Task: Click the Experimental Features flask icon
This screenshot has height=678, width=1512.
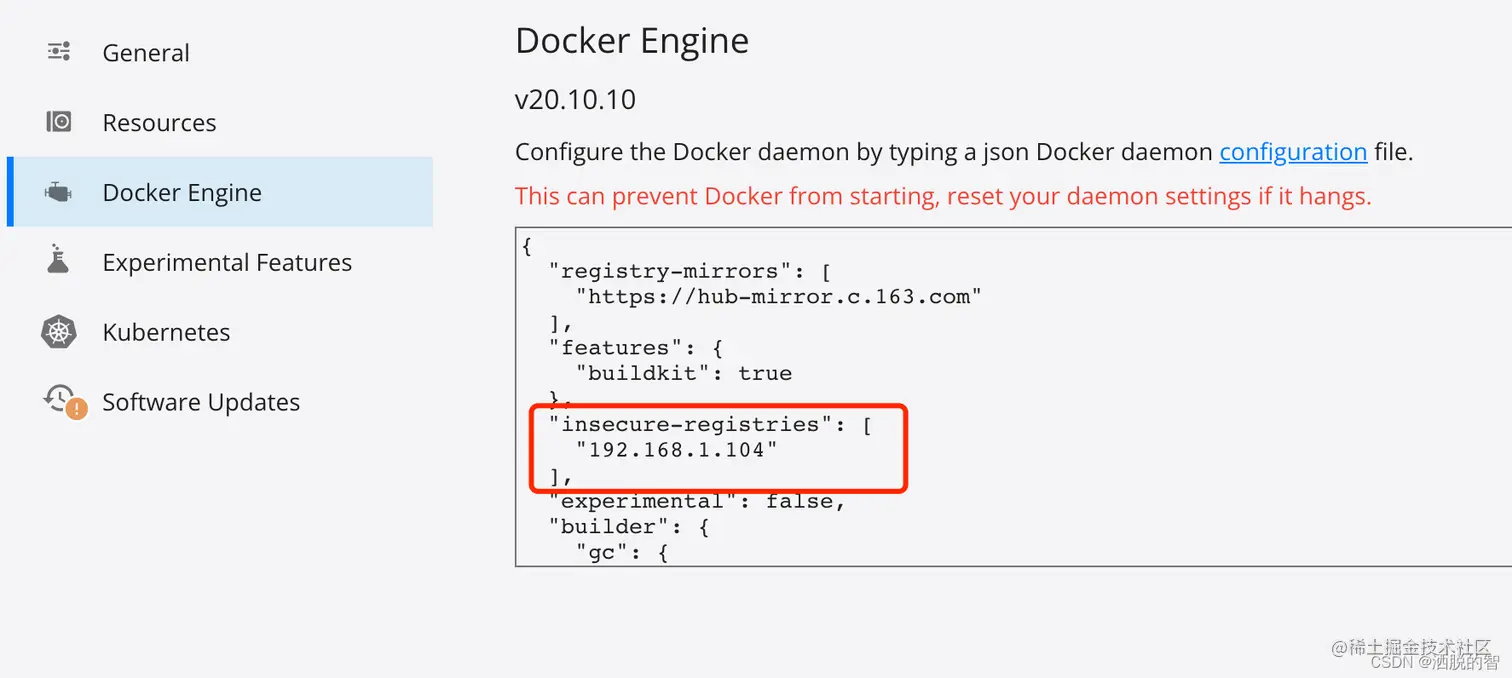Action: click(x=59, y=260)
